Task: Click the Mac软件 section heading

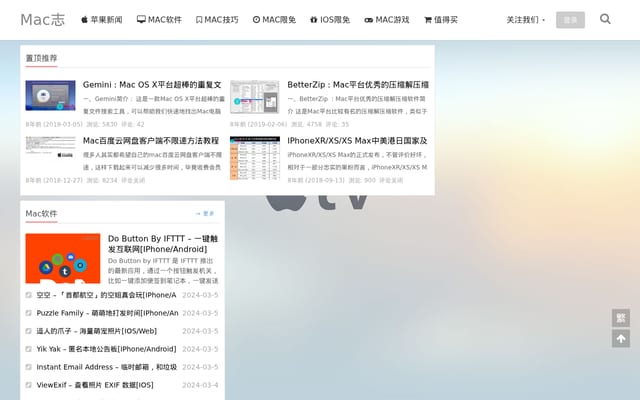Action: [x=41, y=213]
